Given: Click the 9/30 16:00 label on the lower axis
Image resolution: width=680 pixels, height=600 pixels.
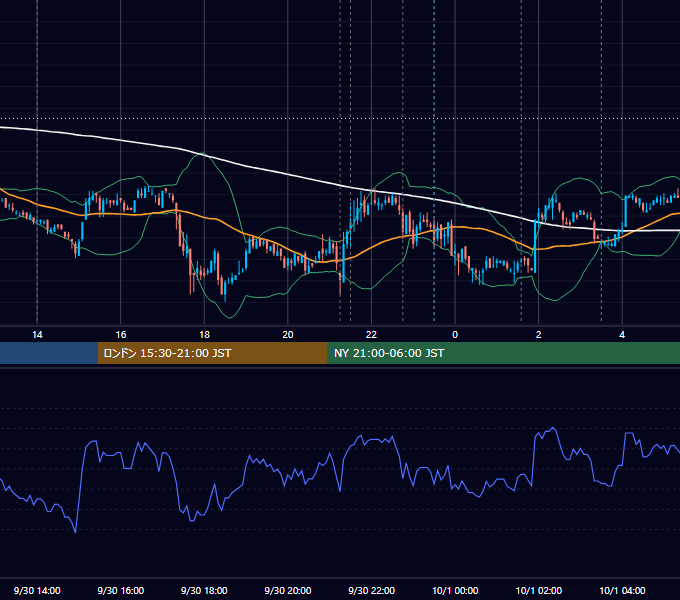Looking at the screenshot, I should point(121,590).
